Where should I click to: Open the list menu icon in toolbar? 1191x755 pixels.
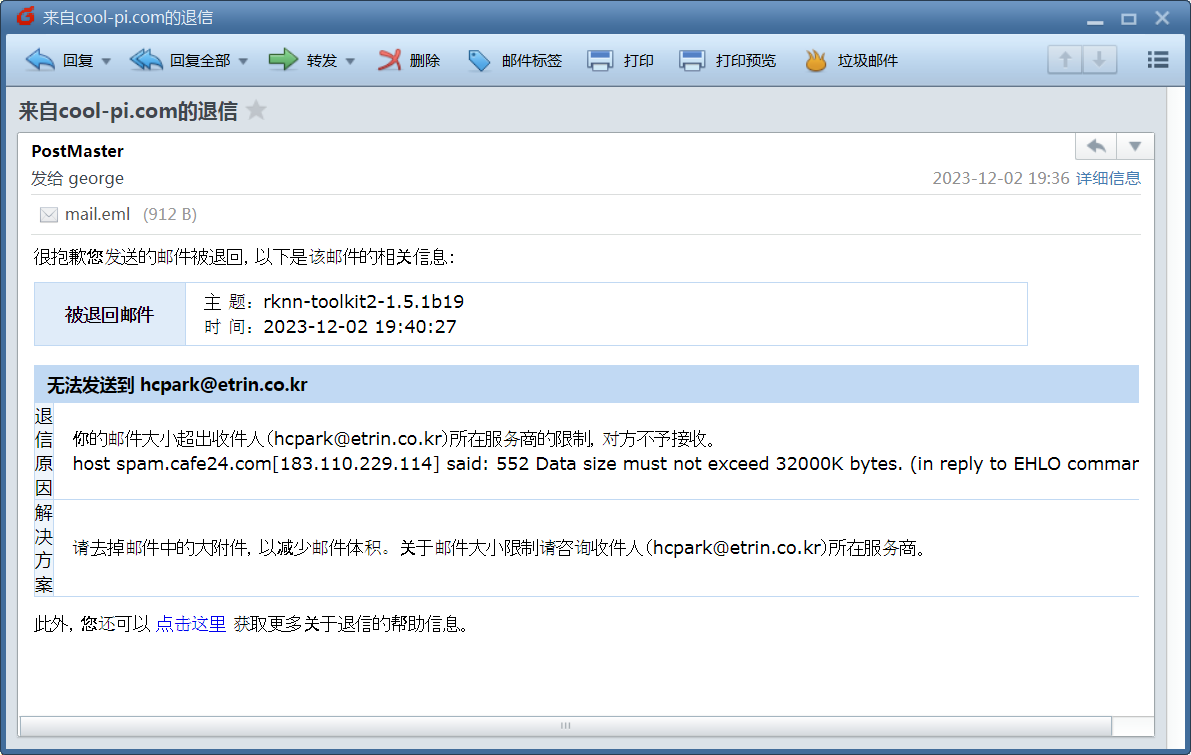pos(1158,59)
